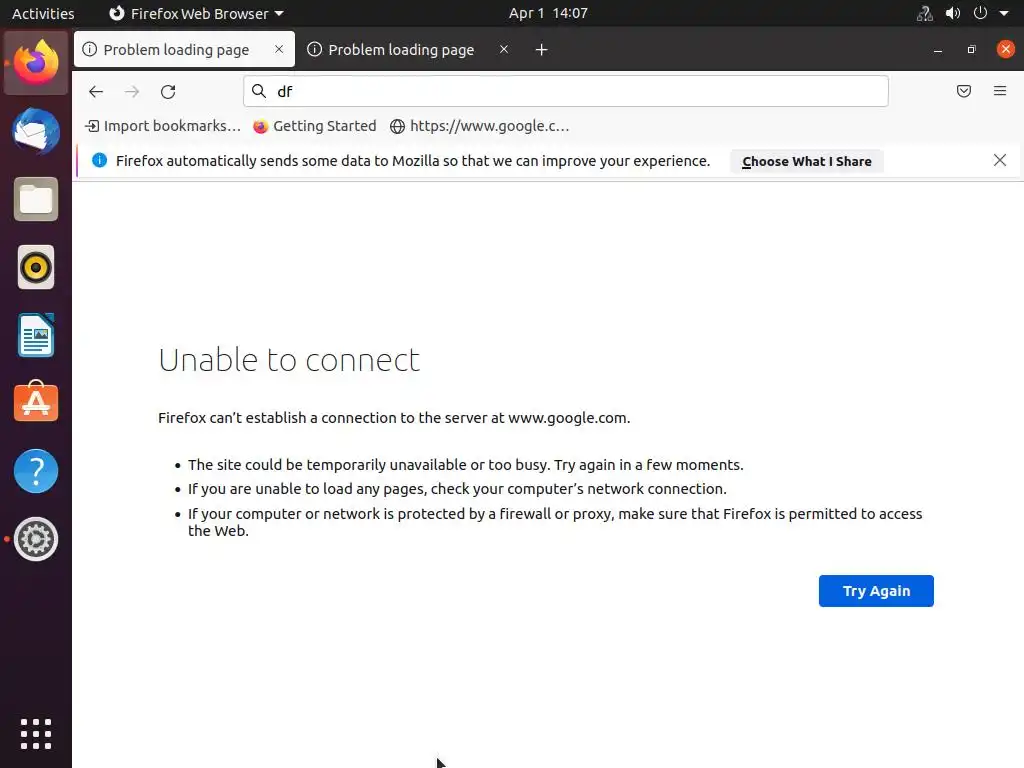This screenshot has height=768, width=1024.
Task: Close the Firefox window
Action: coord(1005,49)
